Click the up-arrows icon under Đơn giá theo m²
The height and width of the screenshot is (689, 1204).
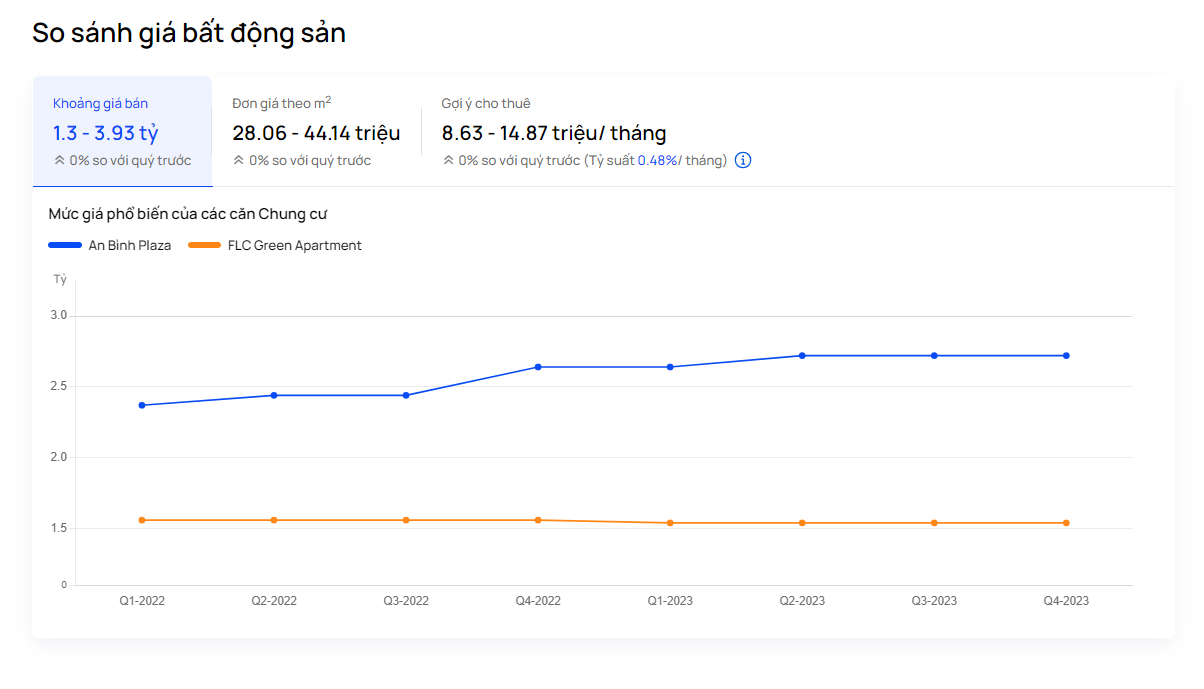(x=238, y=160)
